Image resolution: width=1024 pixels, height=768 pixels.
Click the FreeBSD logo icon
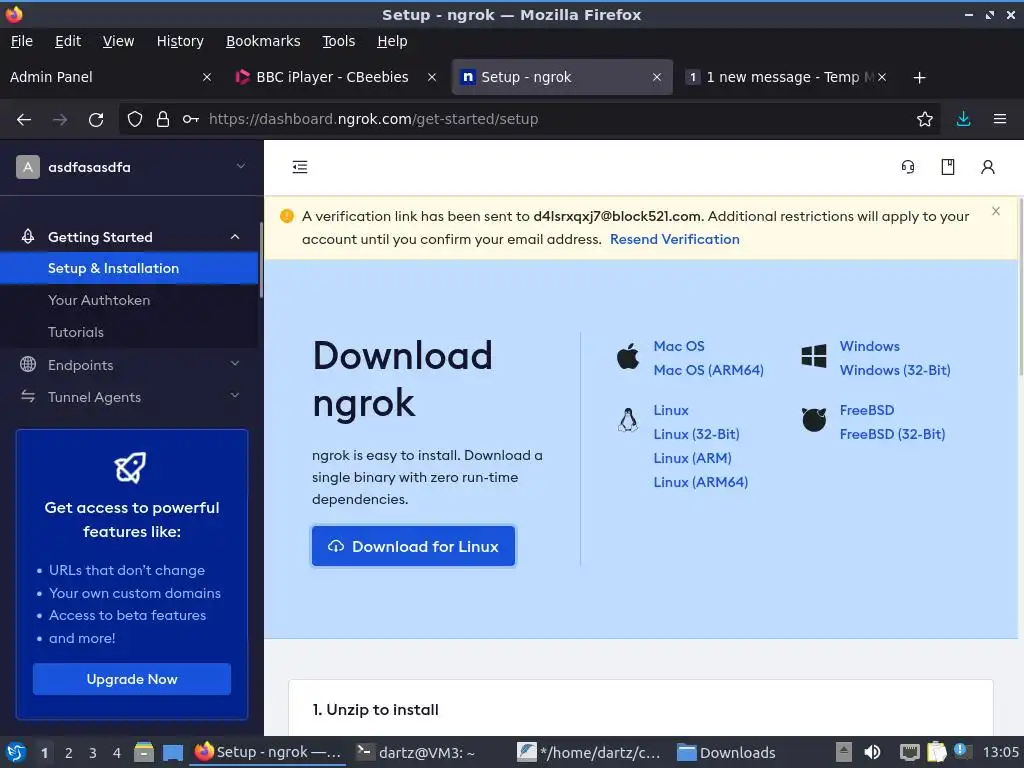pyautogui.click(x=814, y=420)
